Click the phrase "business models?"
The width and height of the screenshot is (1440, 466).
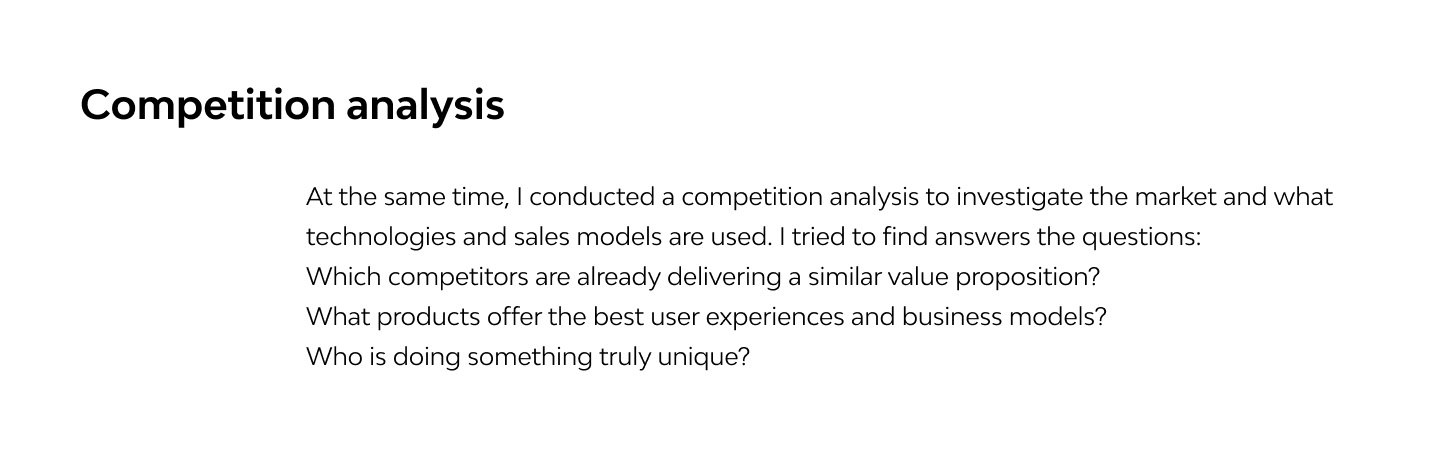[1004, 317]
